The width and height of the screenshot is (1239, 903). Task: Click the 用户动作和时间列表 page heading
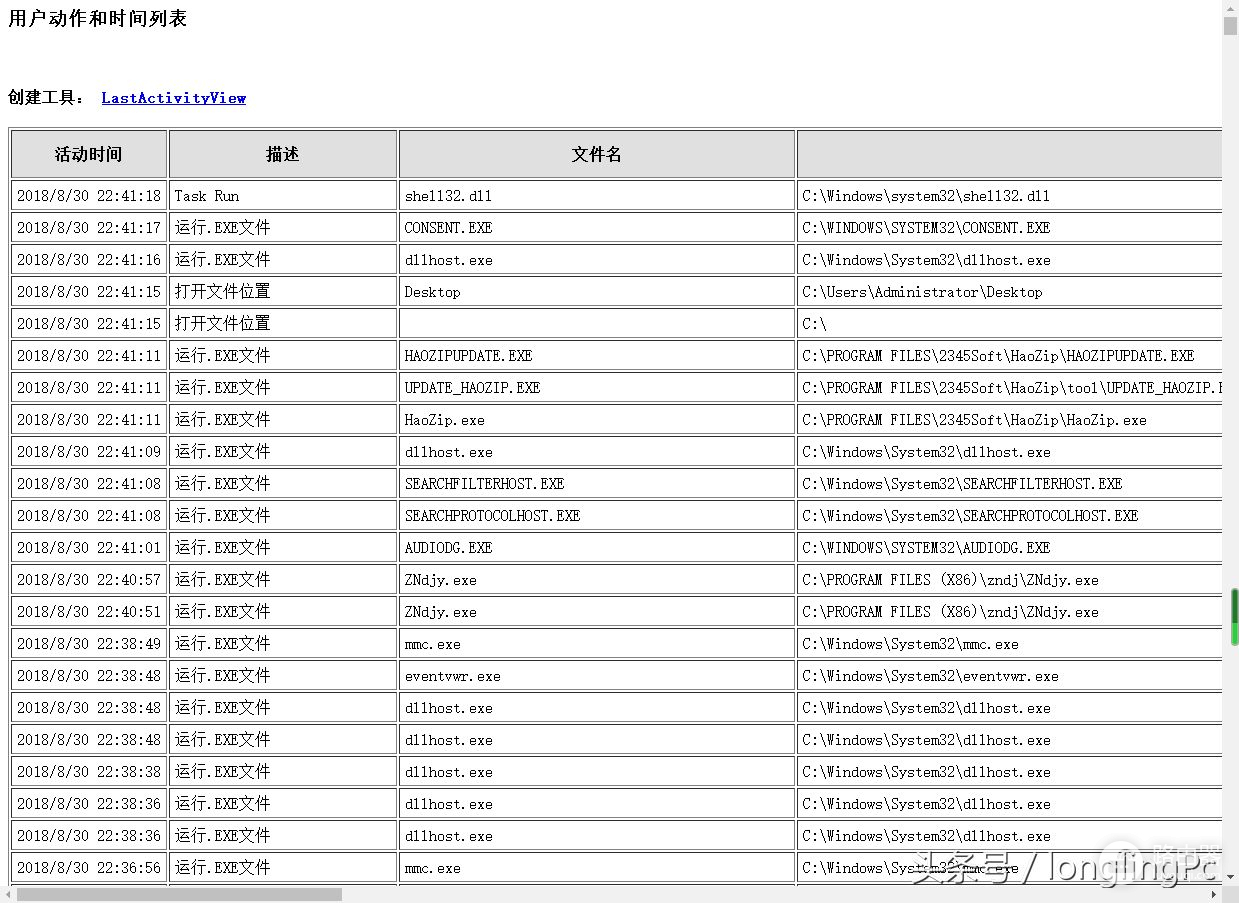(x=98, y=19)
